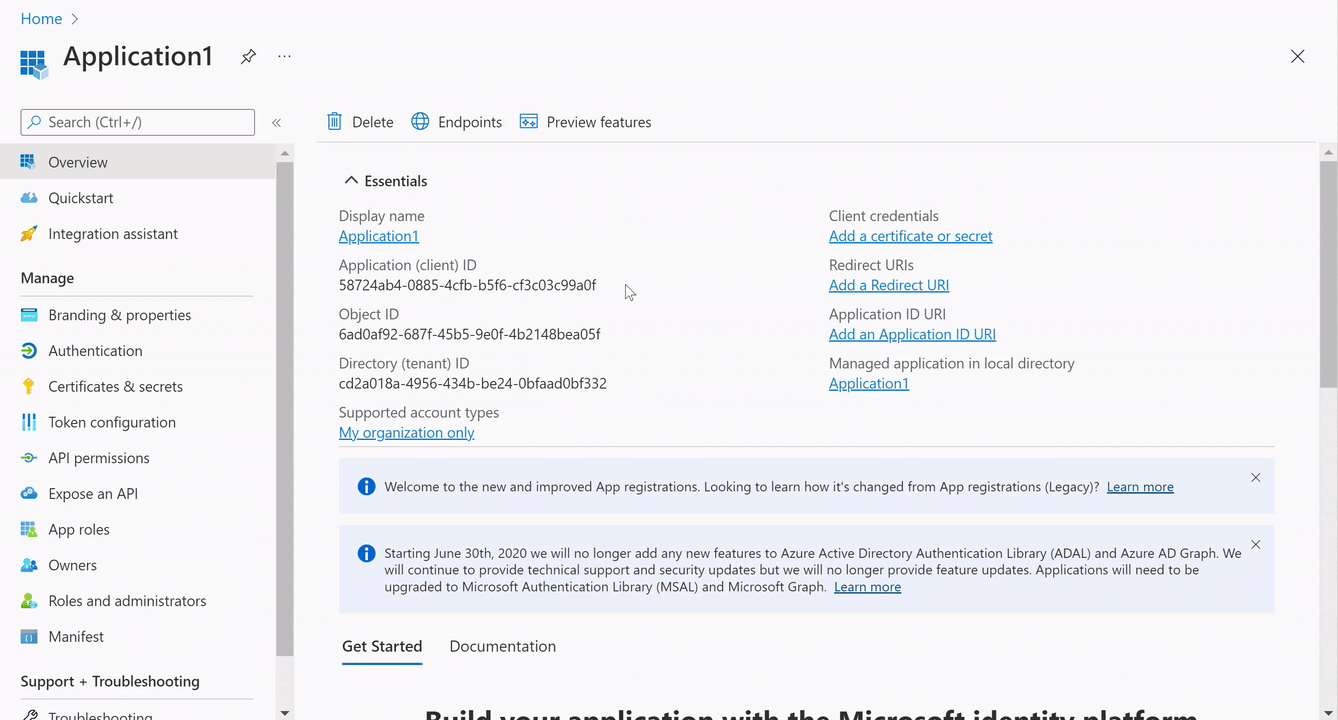
Task: Close the Application1 blade
Action: click(1297, 57)
